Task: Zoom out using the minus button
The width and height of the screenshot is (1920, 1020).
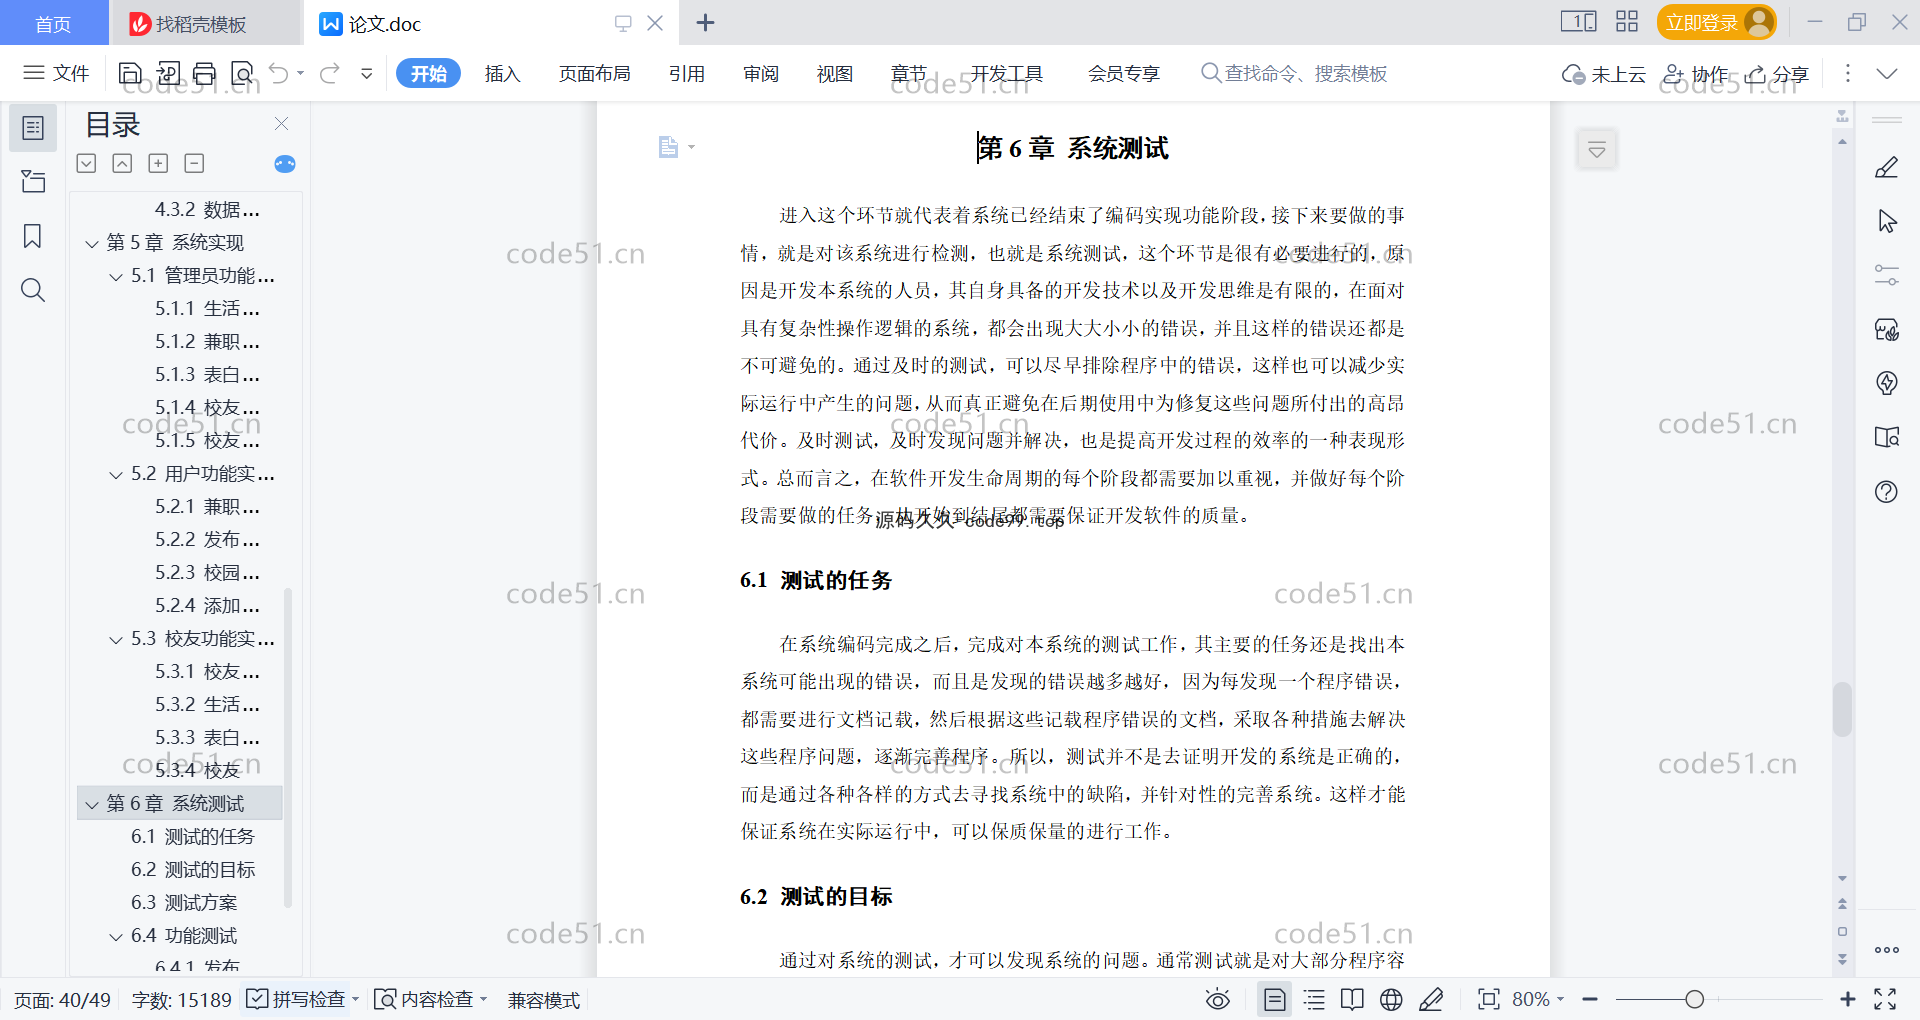Action: [1590, 999]
